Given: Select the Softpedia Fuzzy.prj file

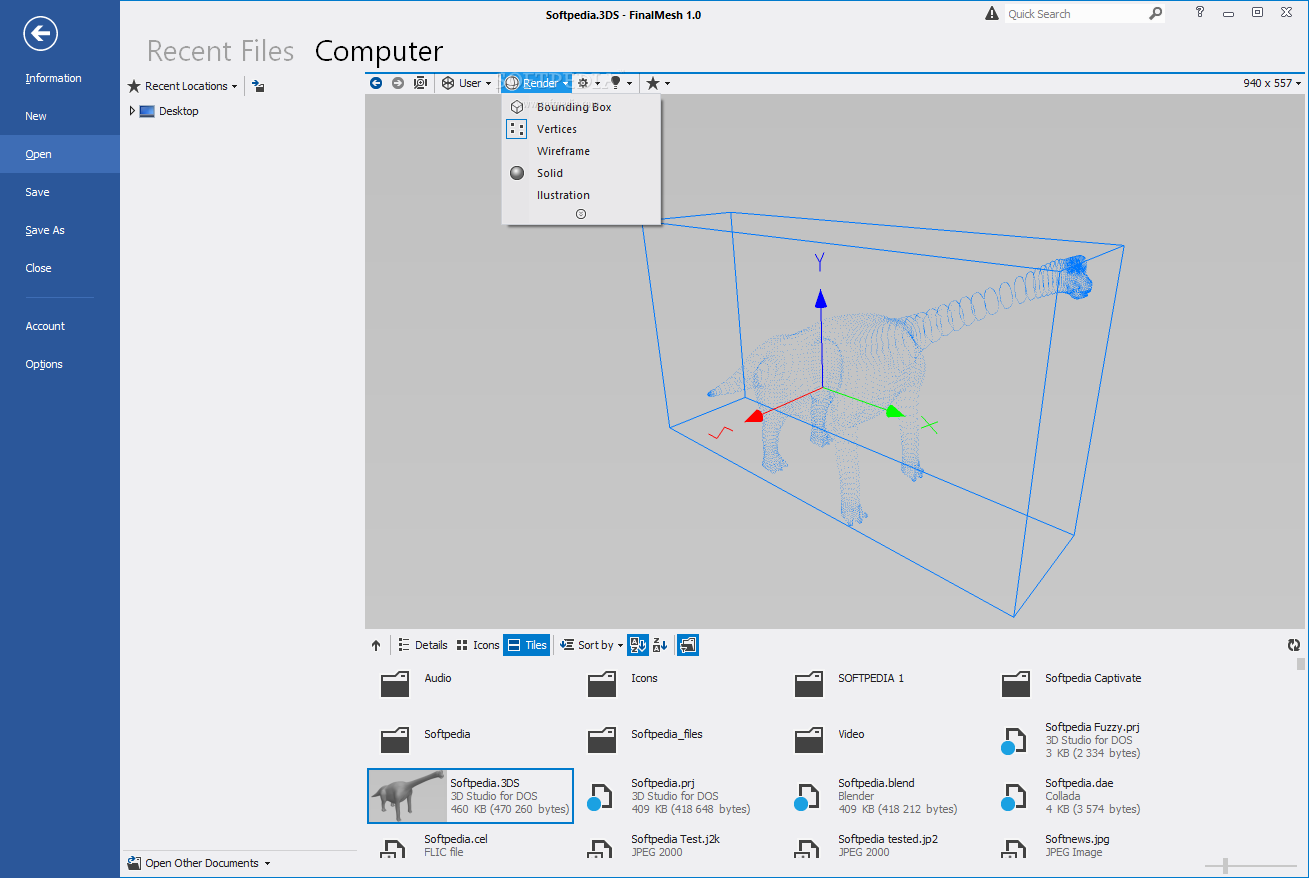Looking at the screenshot, I should pos(1091,740).
